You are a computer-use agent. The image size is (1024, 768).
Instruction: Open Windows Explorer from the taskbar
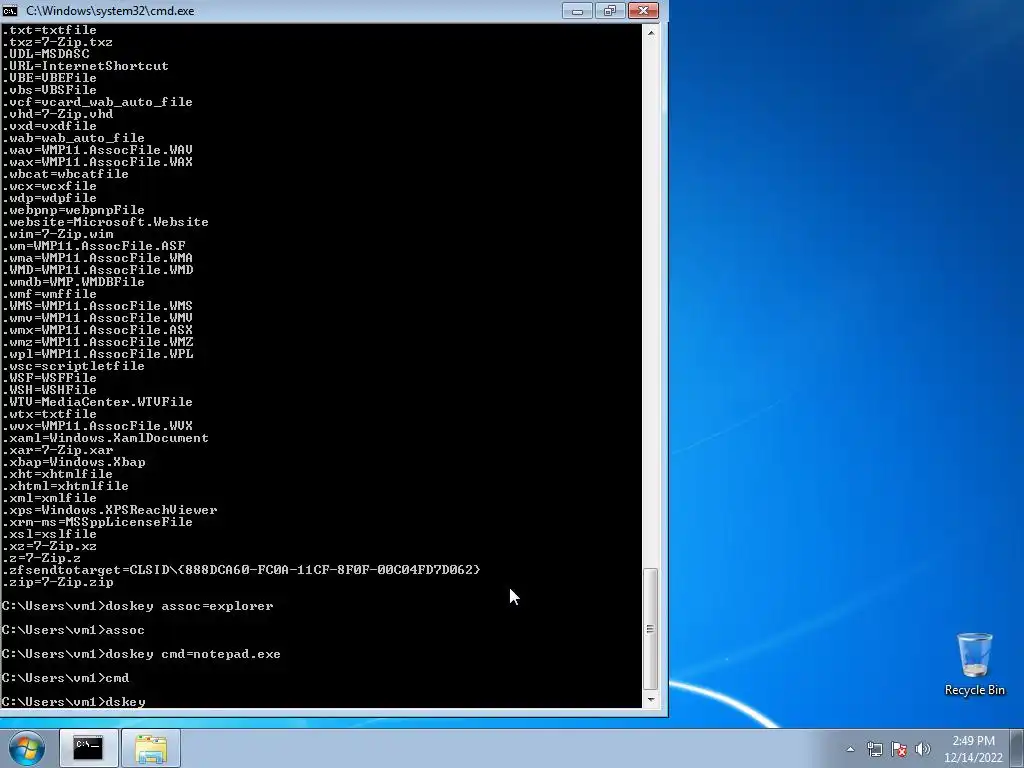click(151, 748)
